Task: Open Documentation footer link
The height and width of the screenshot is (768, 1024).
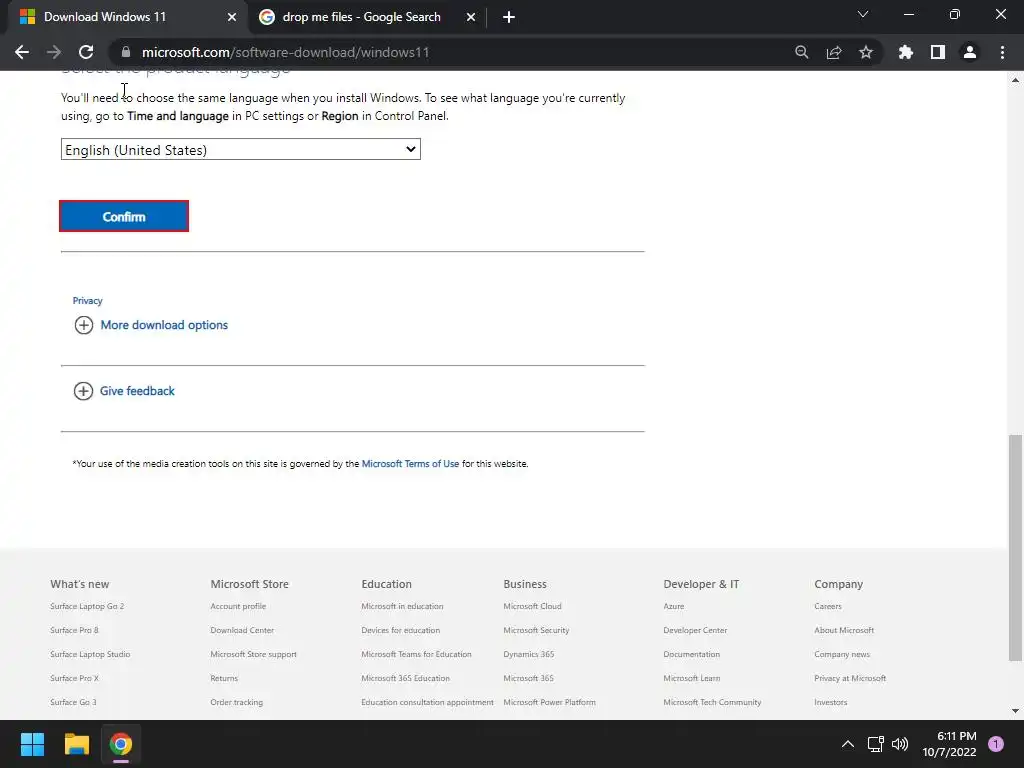Action: 691,654
